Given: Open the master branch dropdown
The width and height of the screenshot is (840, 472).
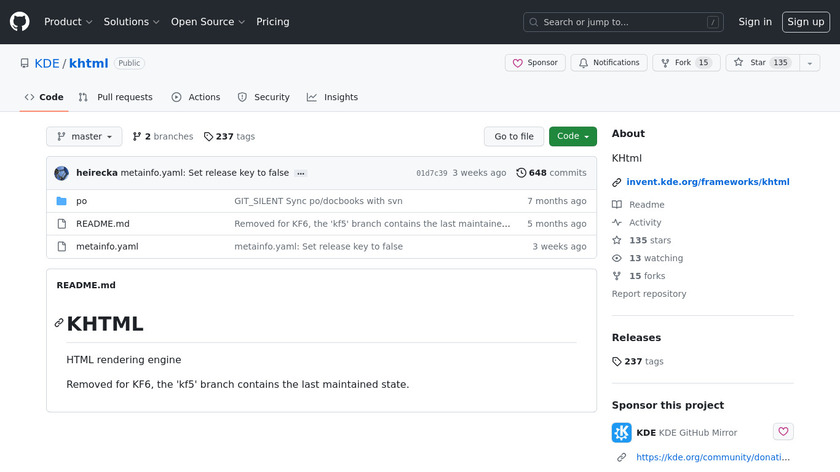Looking at the screenshot, I should 85,136.
